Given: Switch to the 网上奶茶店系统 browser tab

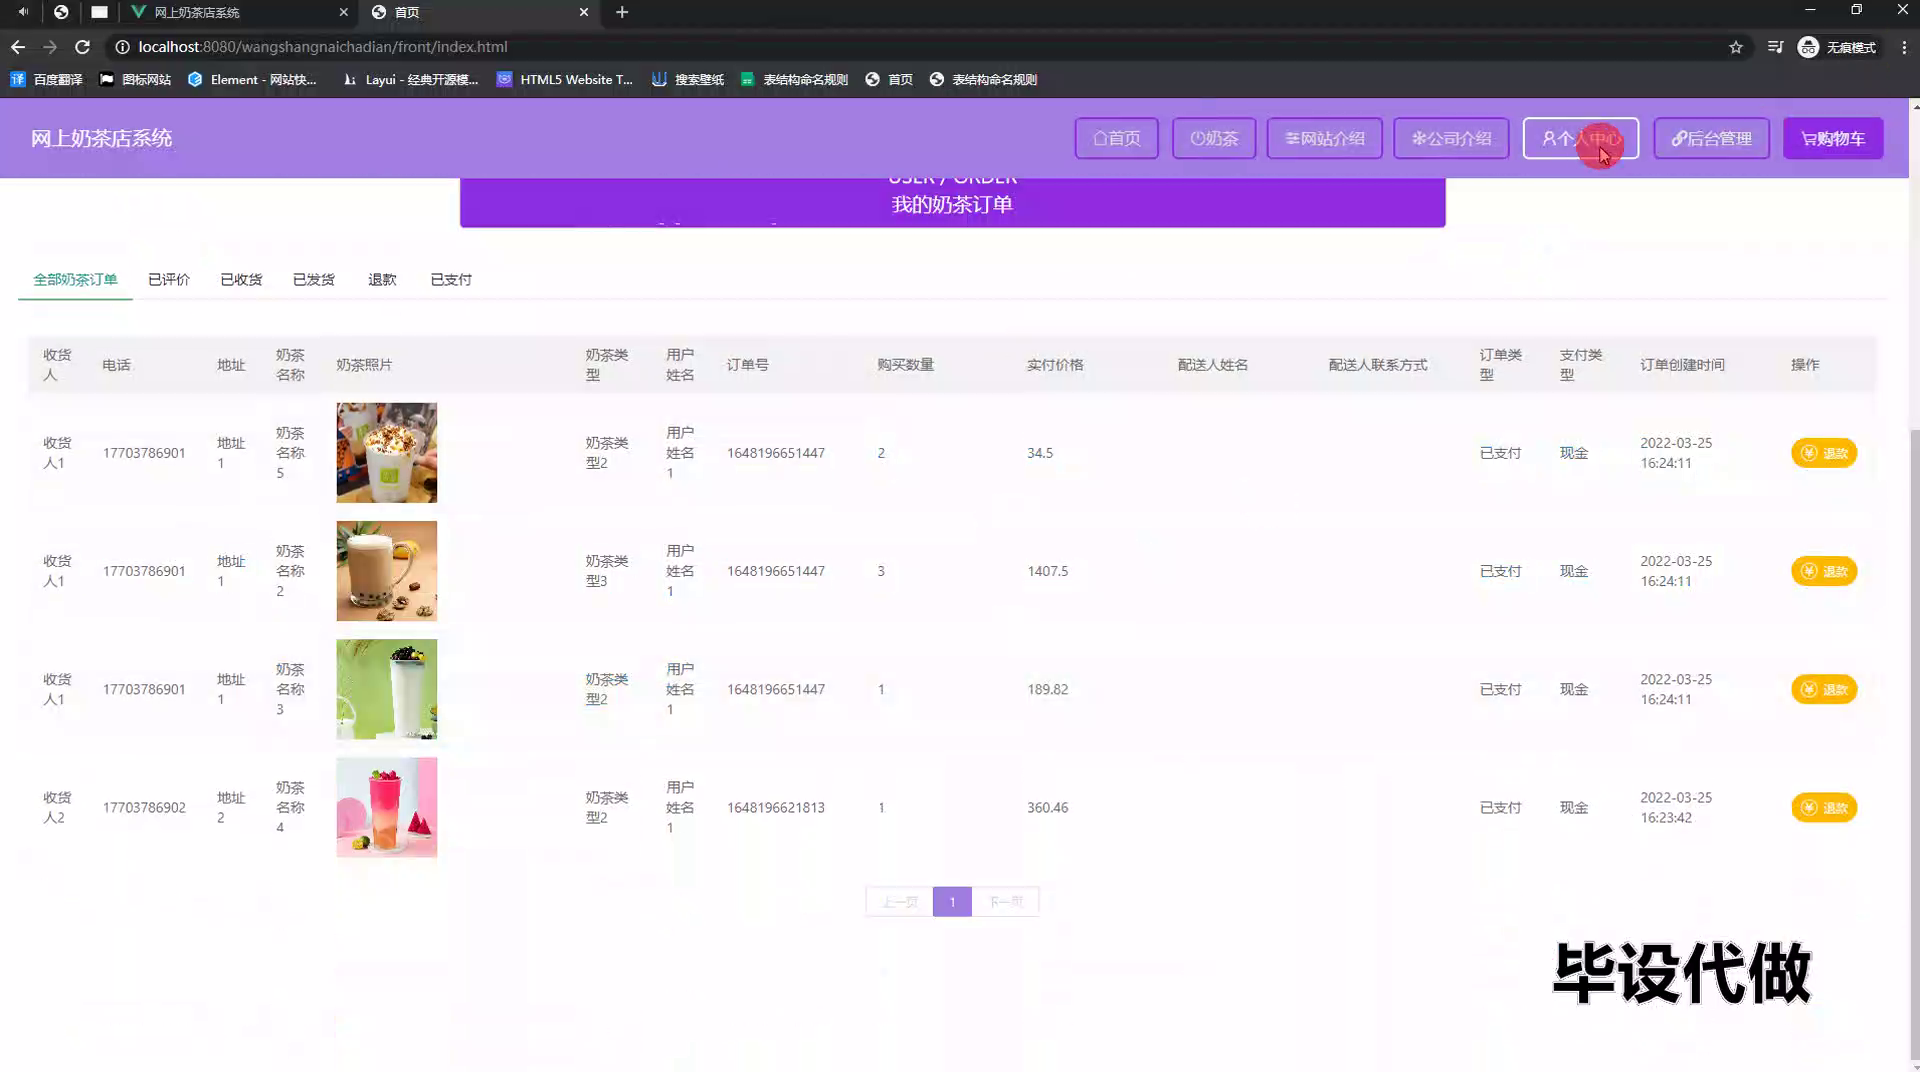Looking at the screenshot, I should point(238,12).
